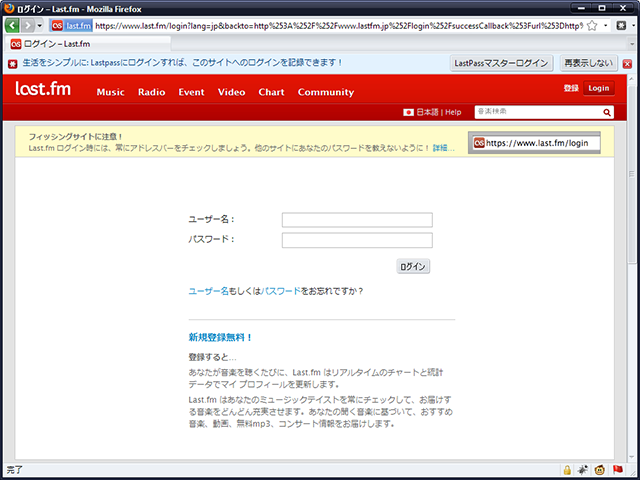Click the 再表示しない button
This screenshot has height=480, width=640.
(588, 63)
